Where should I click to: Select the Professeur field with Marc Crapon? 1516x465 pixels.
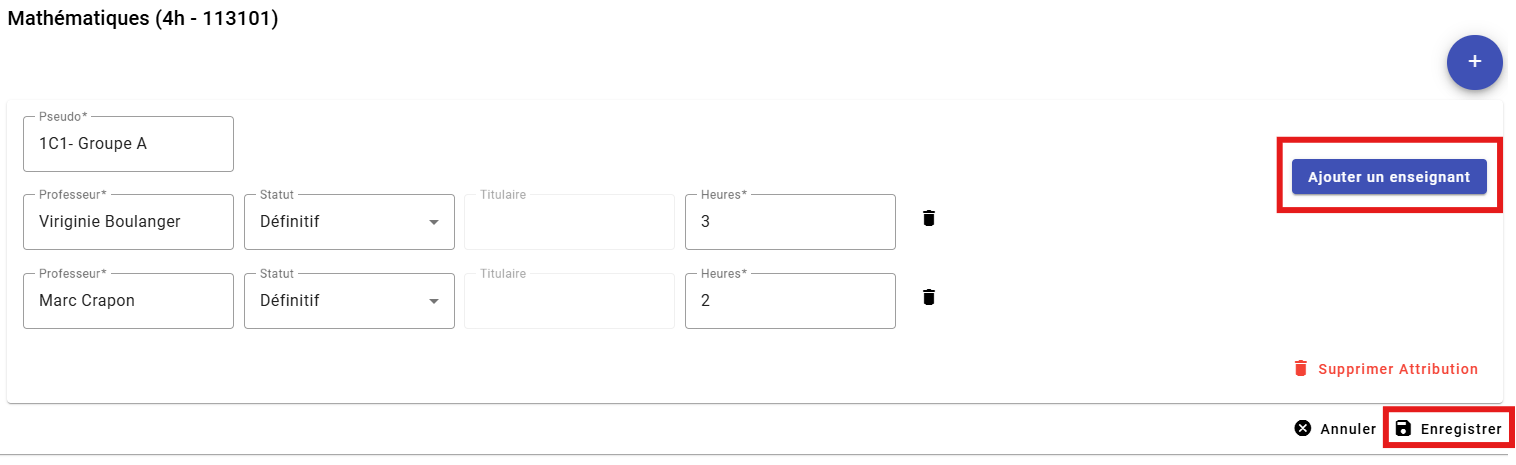click(128, 301)
